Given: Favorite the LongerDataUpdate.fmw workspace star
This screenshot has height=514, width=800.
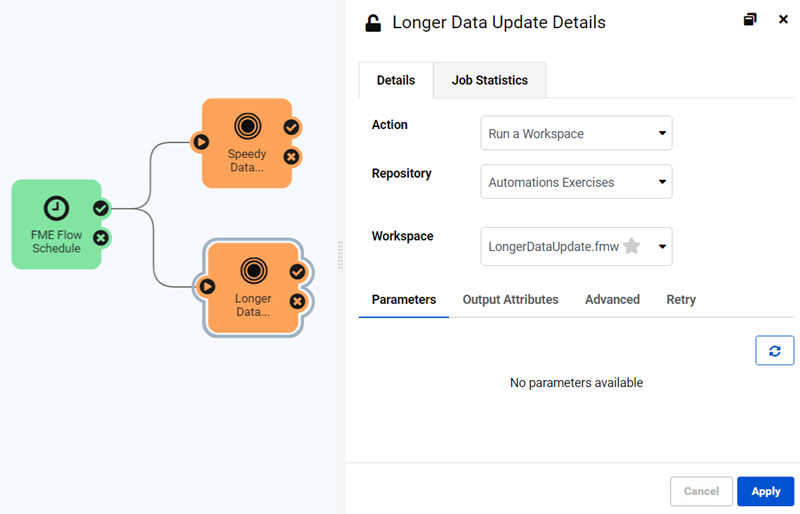Looking at the screenshot, I should [x=632, y=246].
